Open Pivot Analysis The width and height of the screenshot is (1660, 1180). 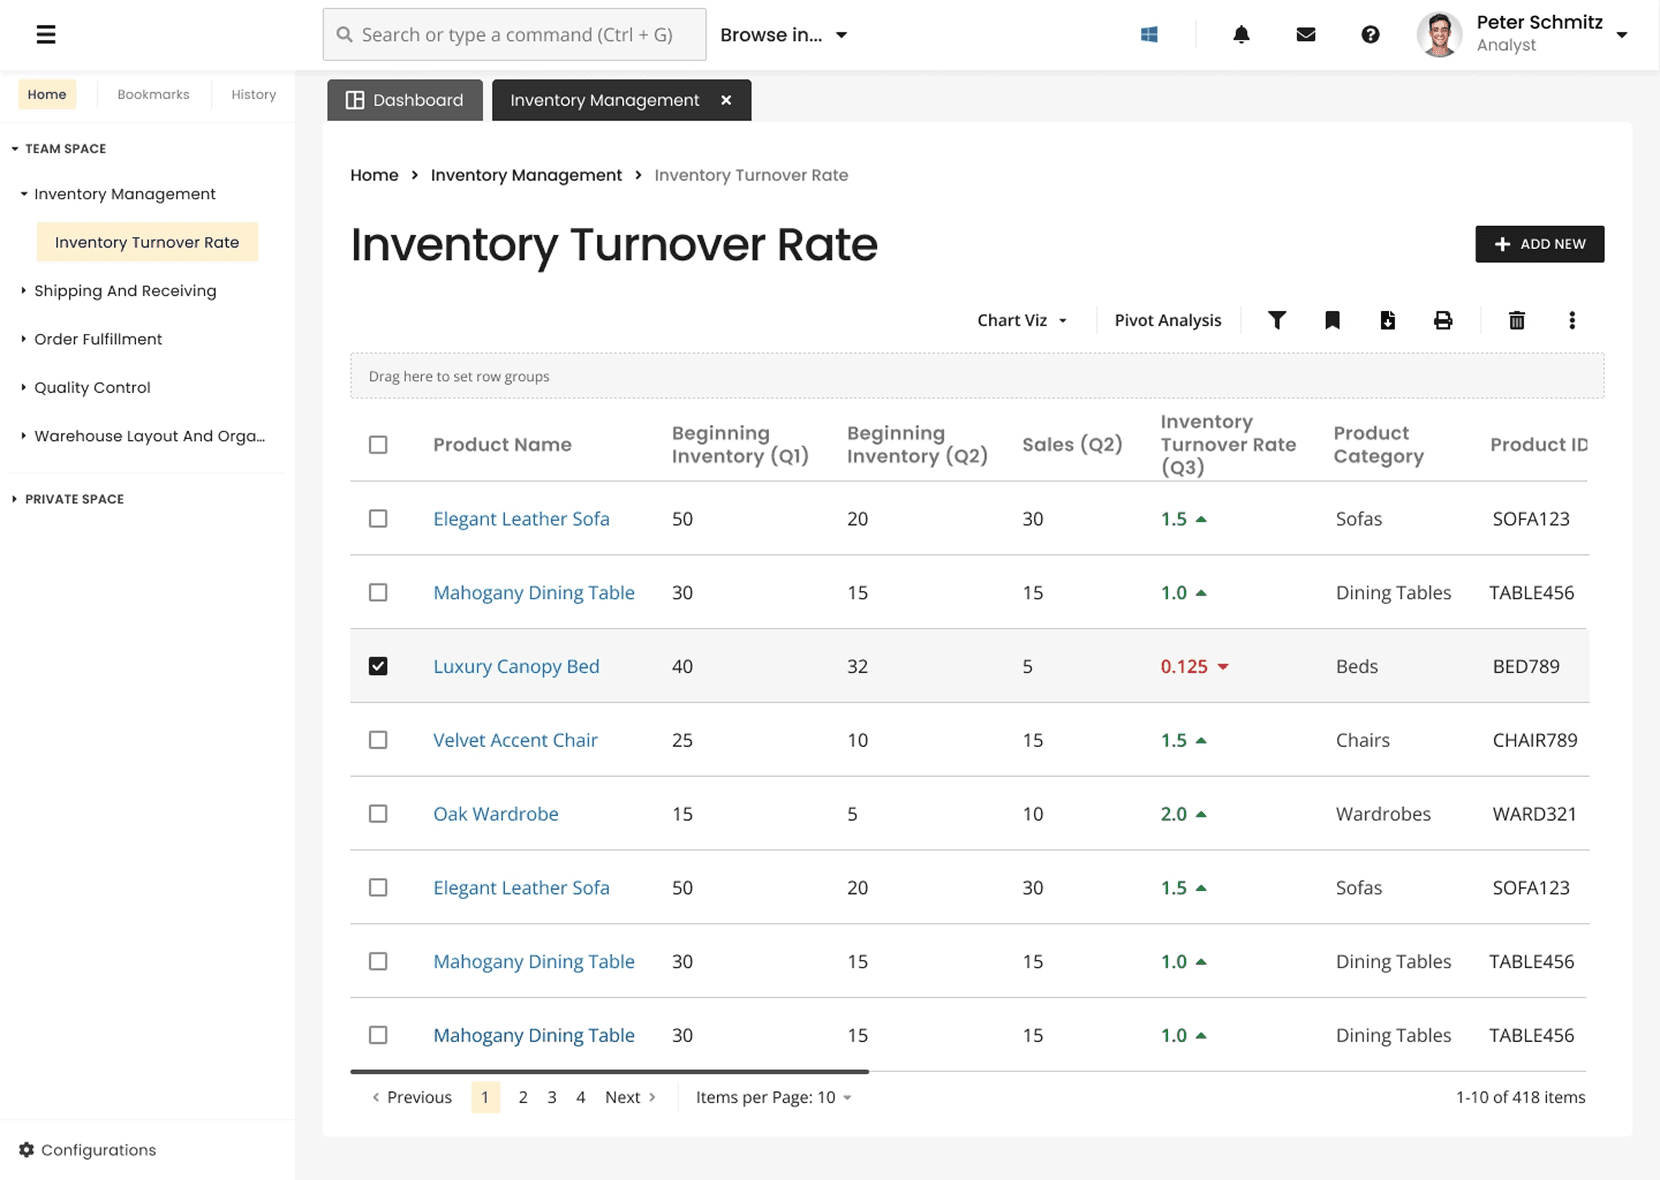pyautogui.click(x=1168, y=320)
